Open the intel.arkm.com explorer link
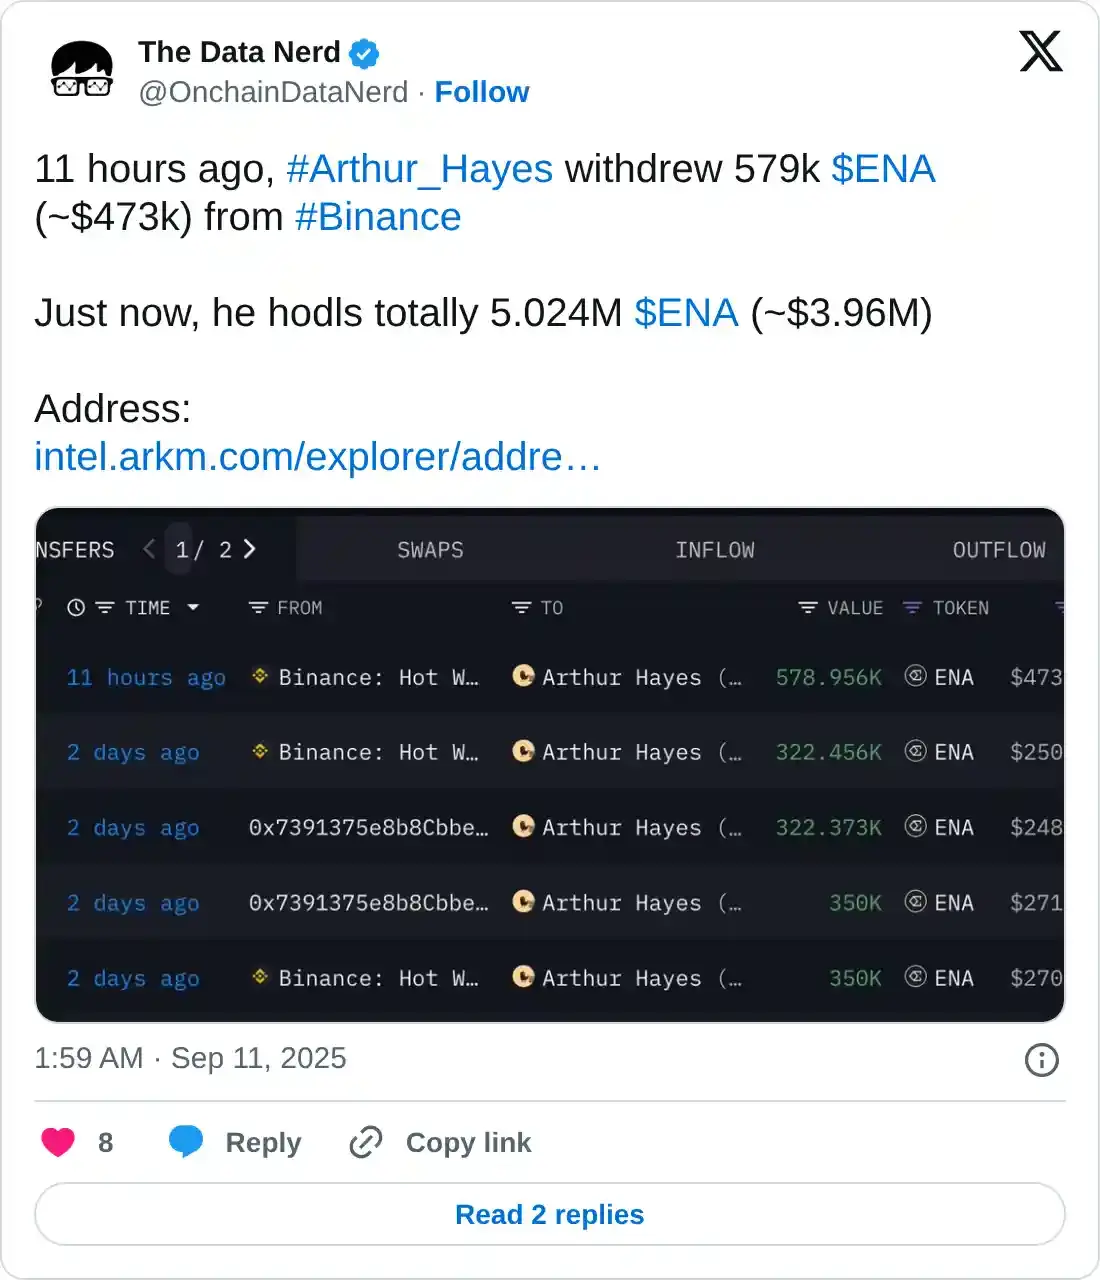This screenshot has width=1100, height=1280. pyautogui.click(x=317, y=457)
